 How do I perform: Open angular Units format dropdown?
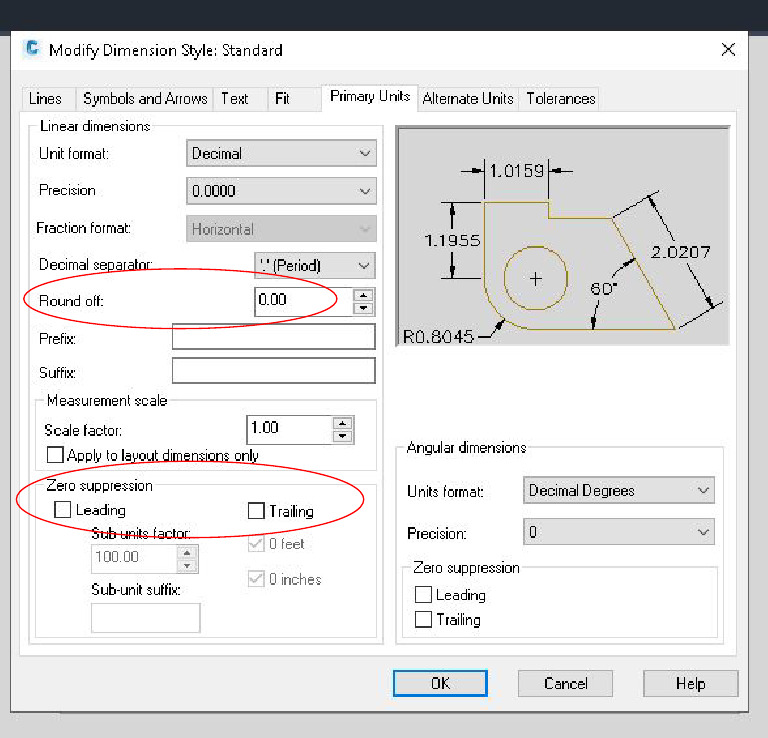tap(618, 491)
